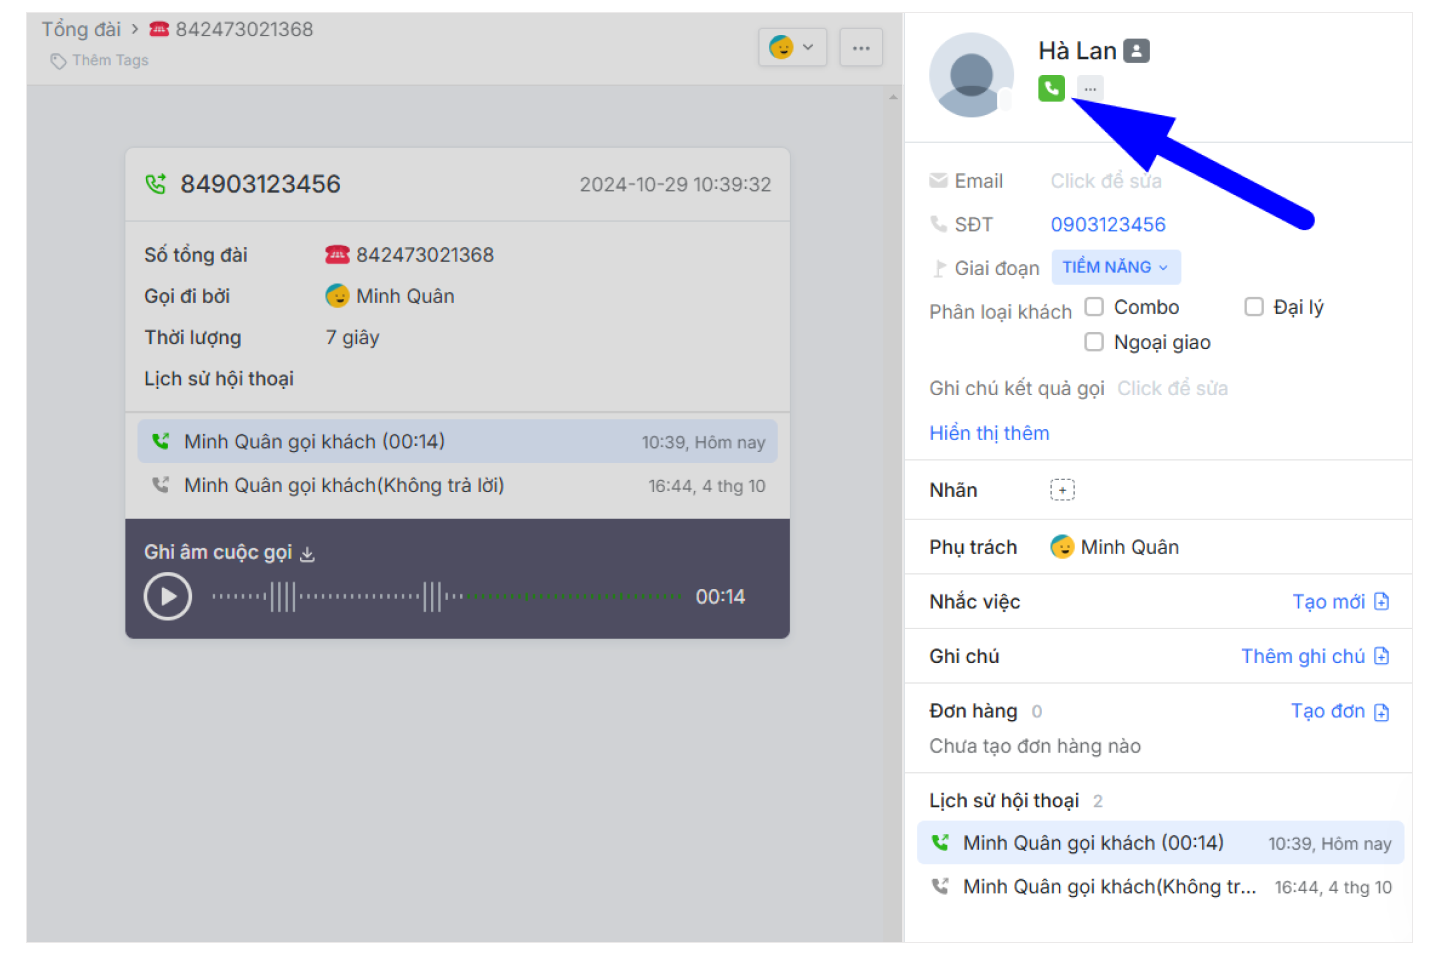This screenshot has height=955, width=1440.
Task: Check the Combo checkbox
Action: click(x=1094, y=307)
